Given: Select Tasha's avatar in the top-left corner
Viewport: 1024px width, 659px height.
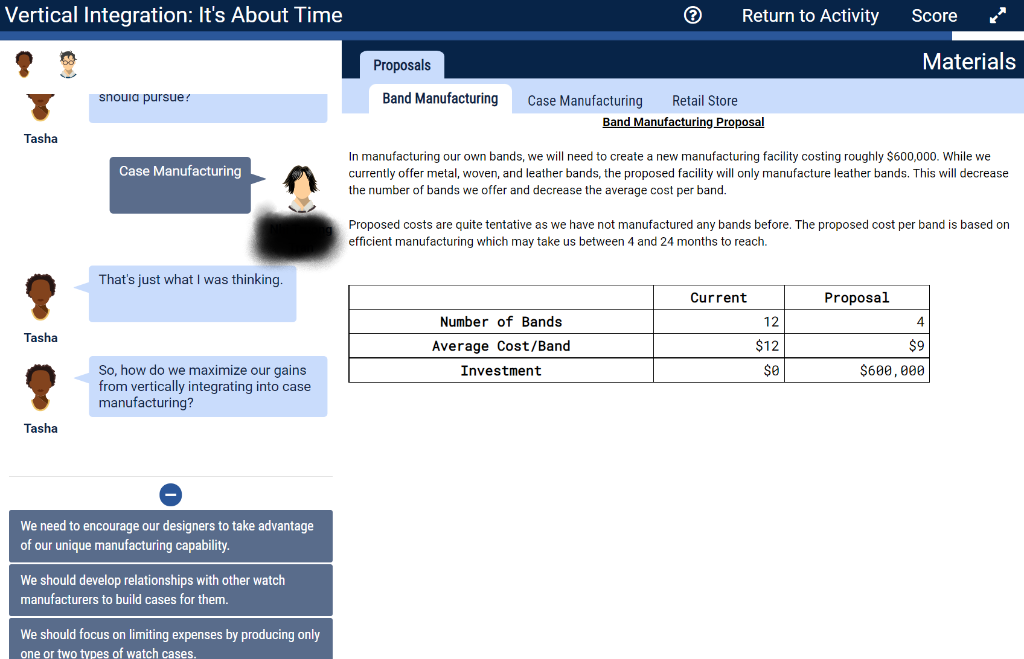Looking at the screenshot, I should point(23,62).
